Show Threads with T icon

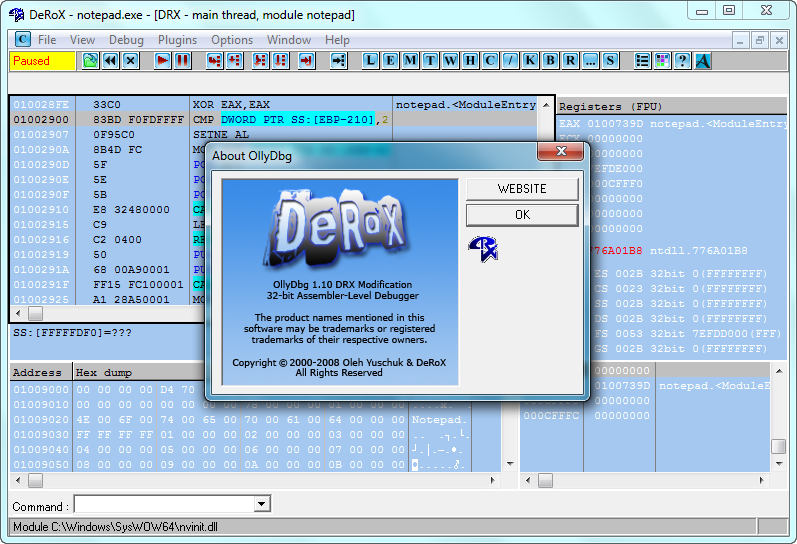click(430, 61)
